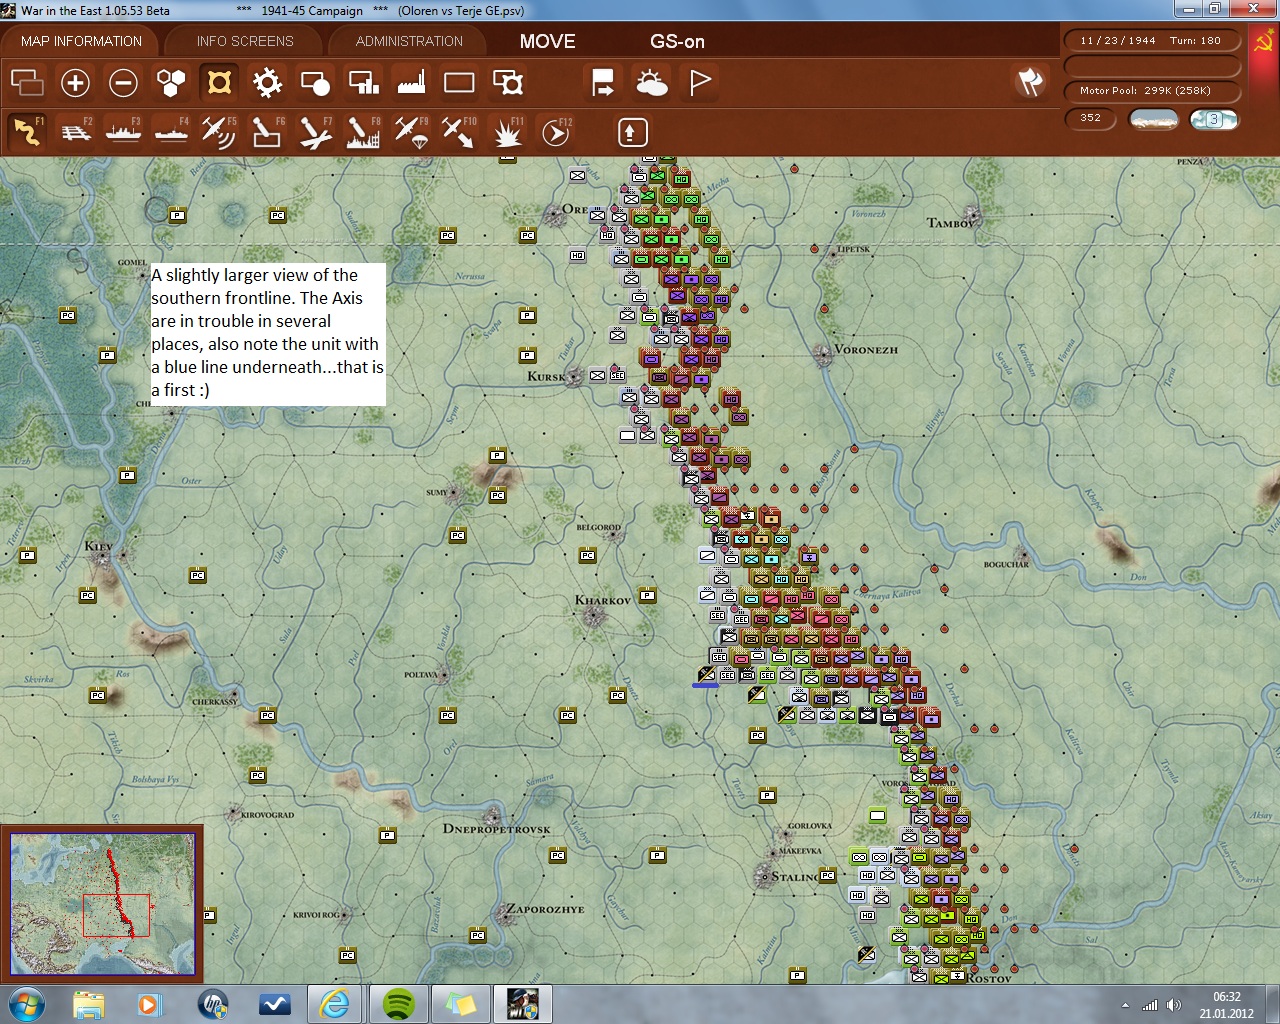Image resolution: width=1280 pixels, height=1024 pixels.
Task: Select the F9 air transport mode
Action: point(411,131)
